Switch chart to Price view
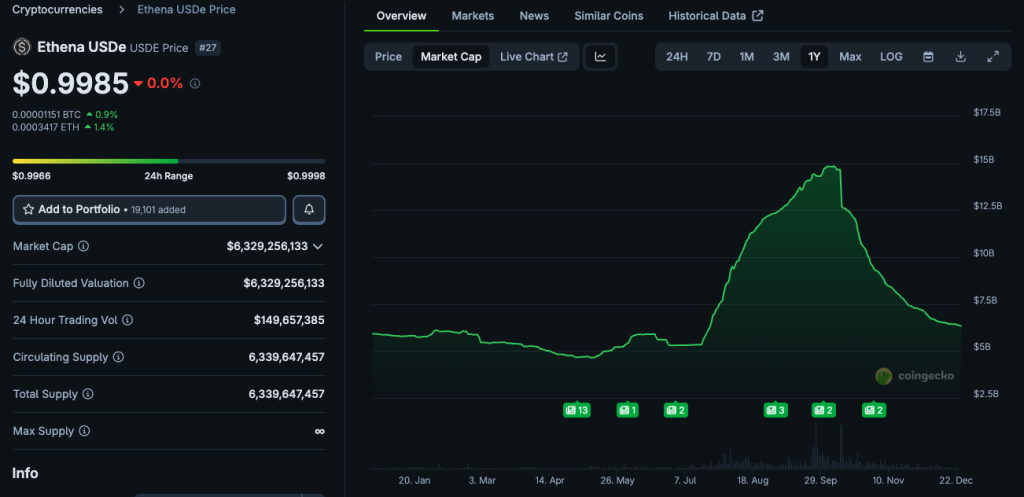The image size is (1024, 497). tap(388, 57)
